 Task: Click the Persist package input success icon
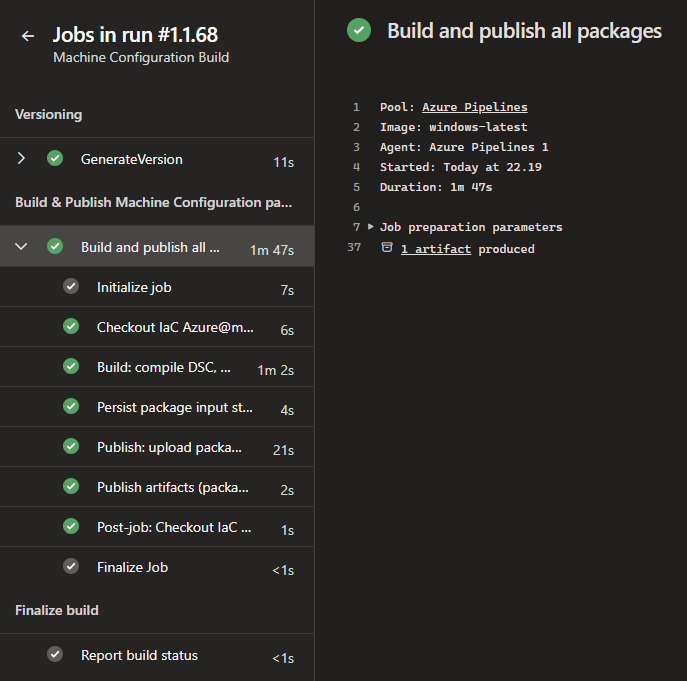click(71, 406)
